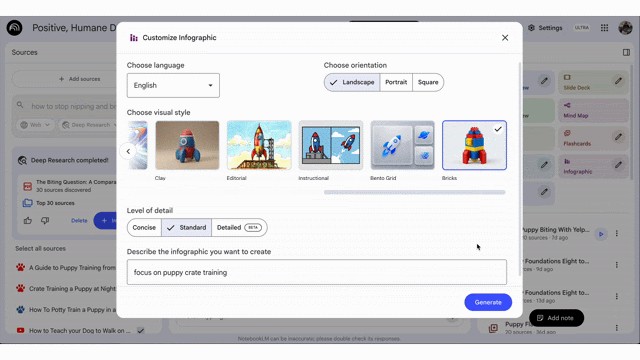Click thumbs up on Deep Research result
This screenshot has width=640, height=360.
pyautogui.click(x=28, y=221)
